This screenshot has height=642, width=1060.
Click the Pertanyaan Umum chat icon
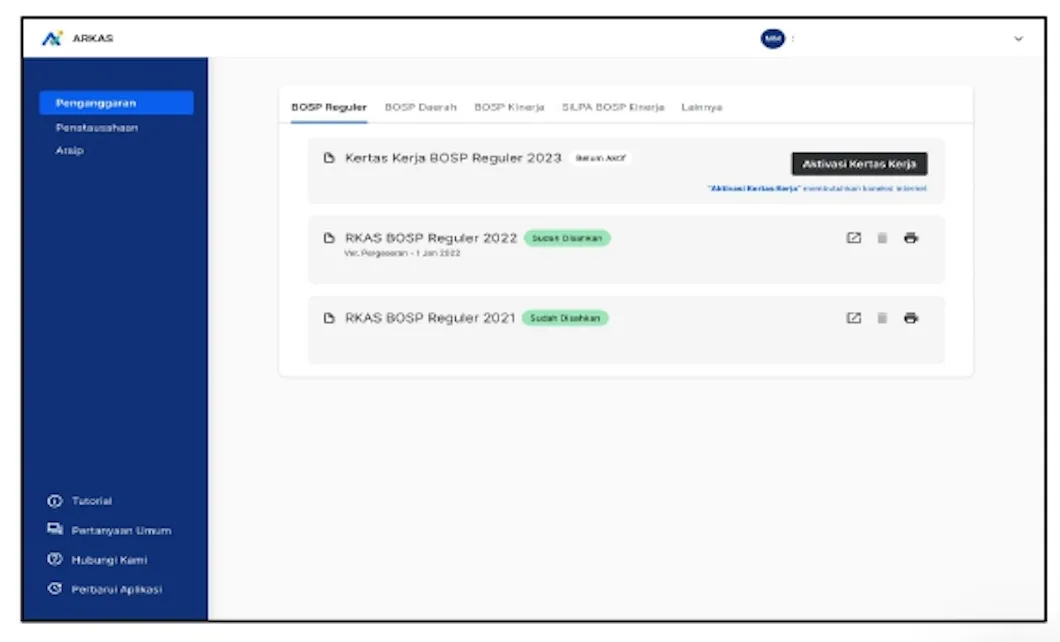pyautogui.click(x=55, y=529)
